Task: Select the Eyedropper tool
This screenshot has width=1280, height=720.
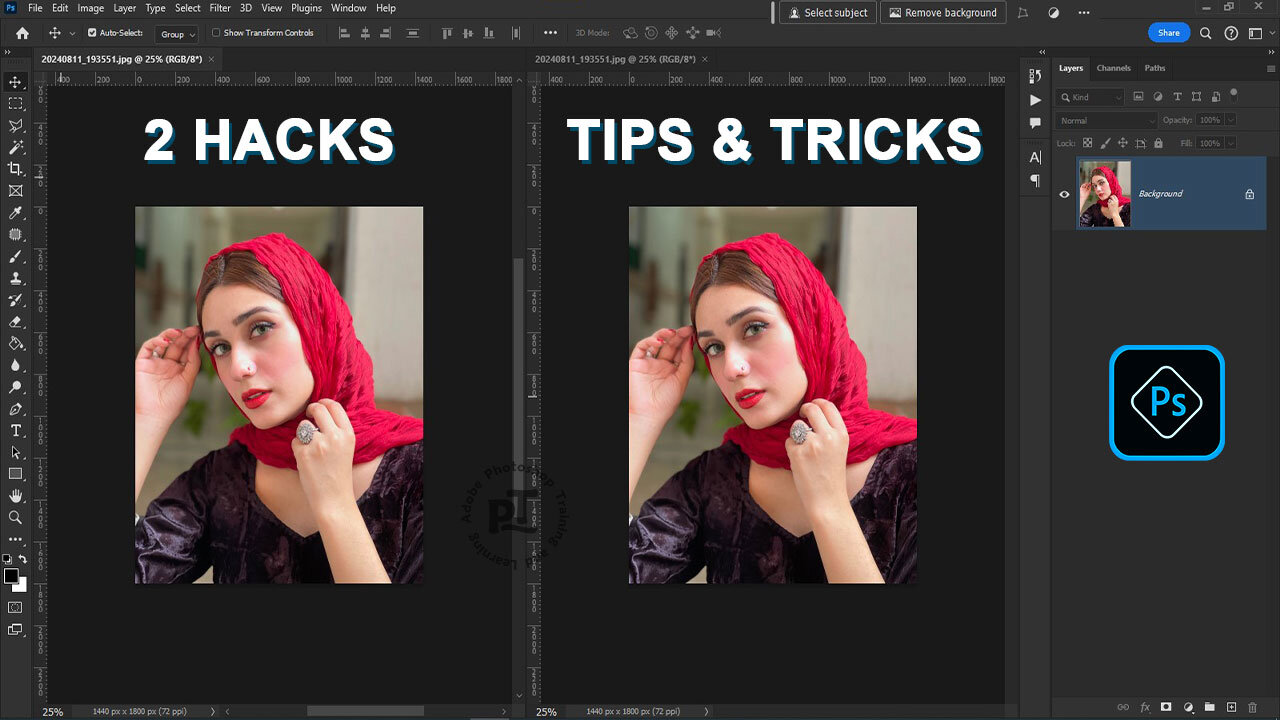Action: [15, 213]
